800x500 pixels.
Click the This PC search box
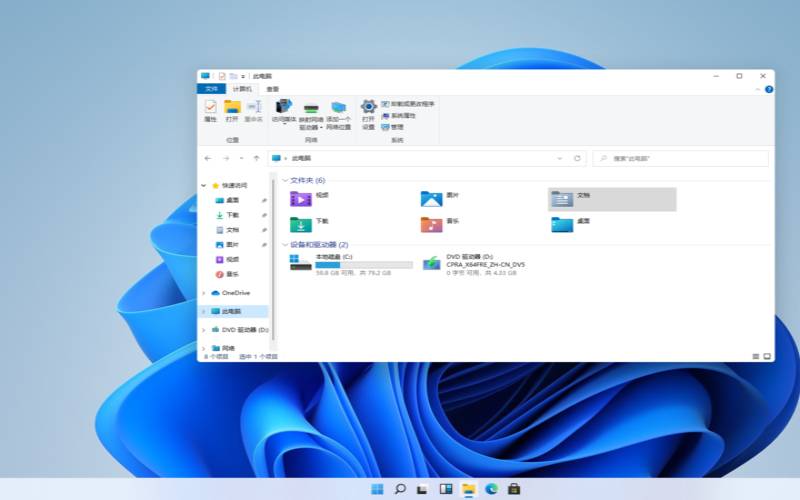tap(681, 158)
